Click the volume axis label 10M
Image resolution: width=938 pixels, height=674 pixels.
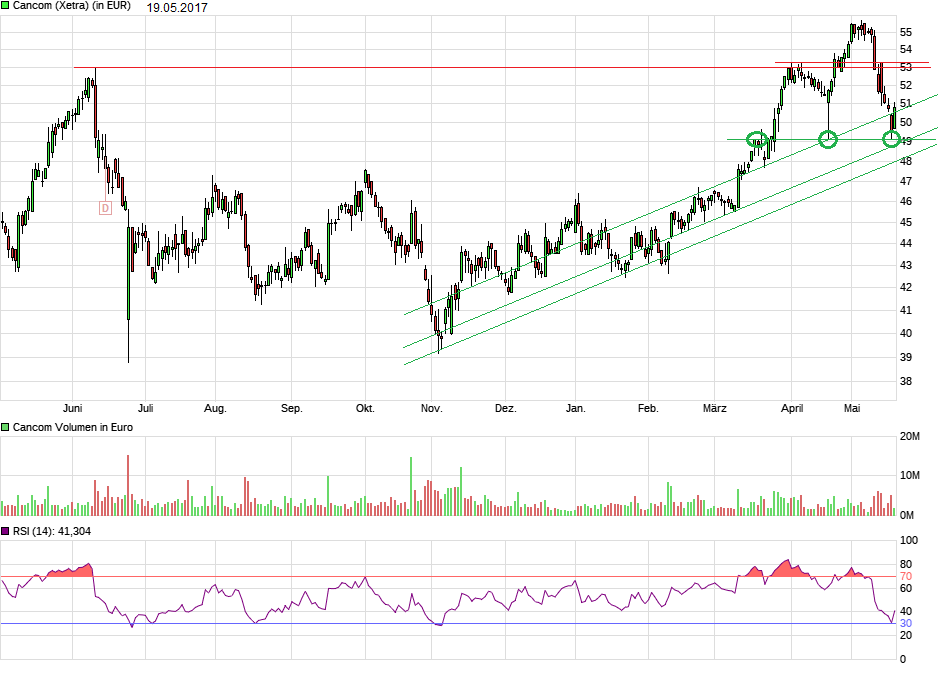click(910, 475)
